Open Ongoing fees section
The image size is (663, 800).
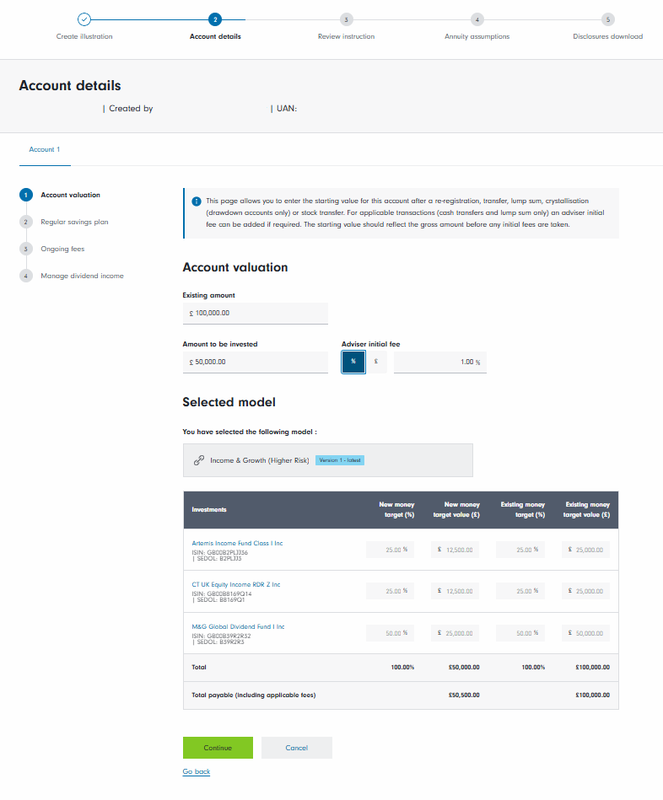tap(61, 248)
